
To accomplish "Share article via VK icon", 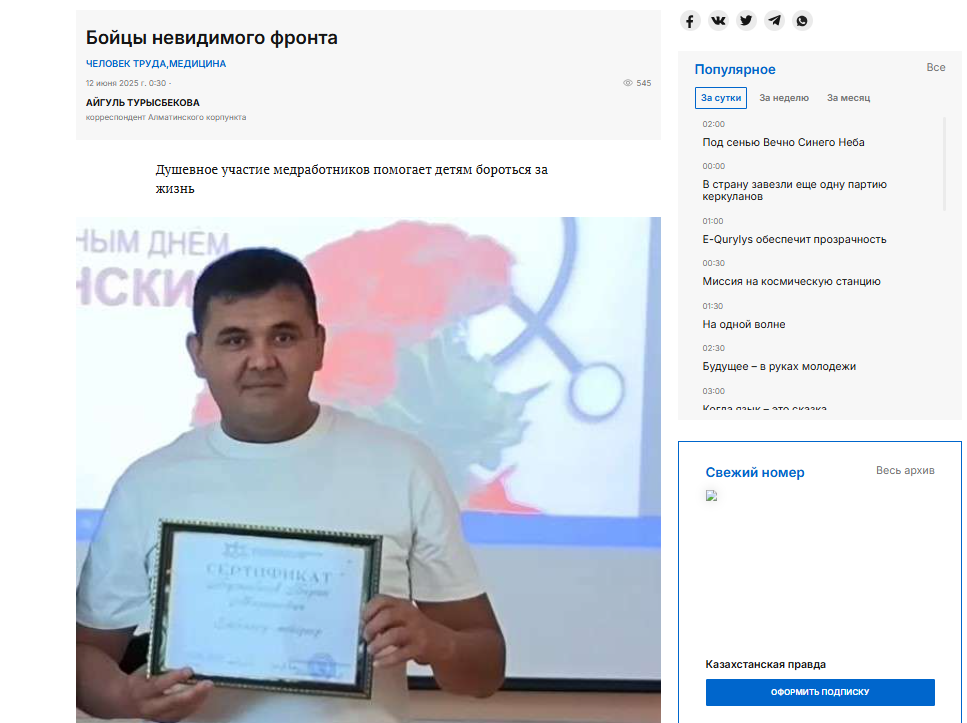I will tap(718, 21).
